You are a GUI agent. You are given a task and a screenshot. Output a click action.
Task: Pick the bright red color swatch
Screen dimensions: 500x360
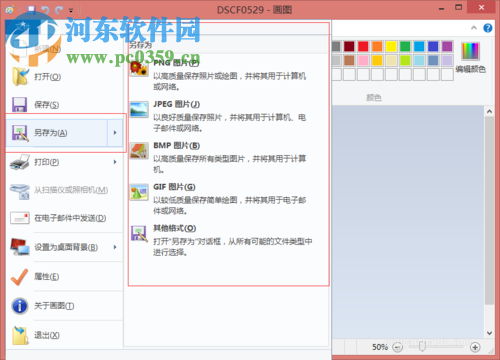click(363, 46)
